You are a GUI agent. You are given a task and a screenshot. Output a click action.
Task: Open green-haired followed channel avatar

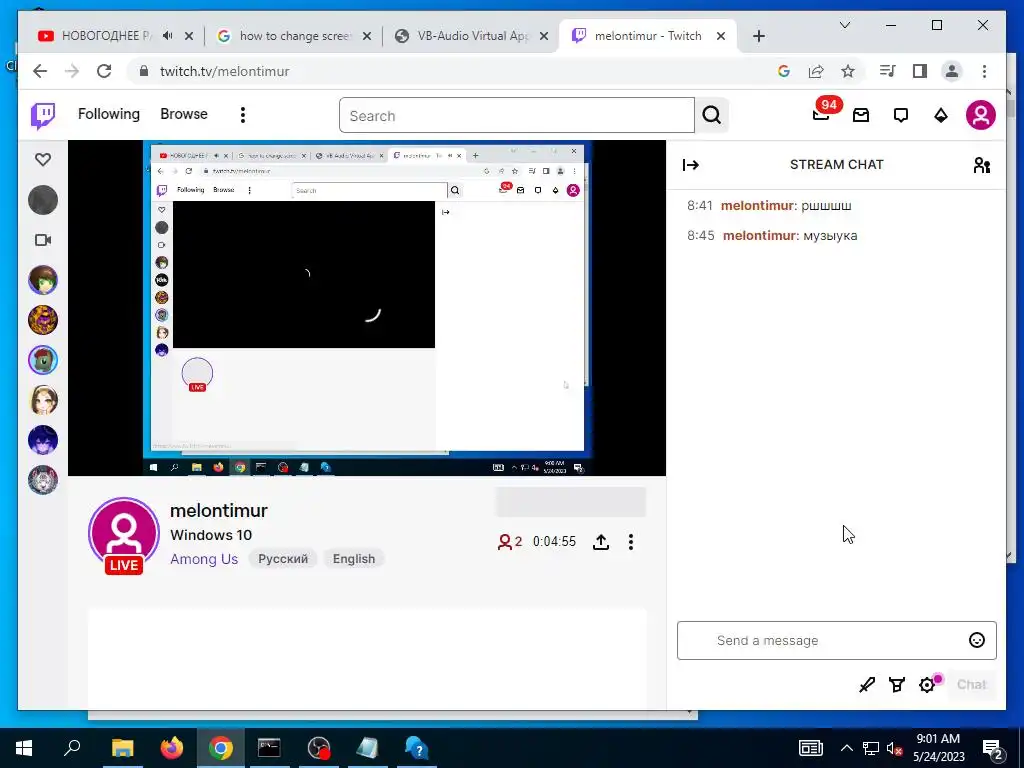[43, 280]
